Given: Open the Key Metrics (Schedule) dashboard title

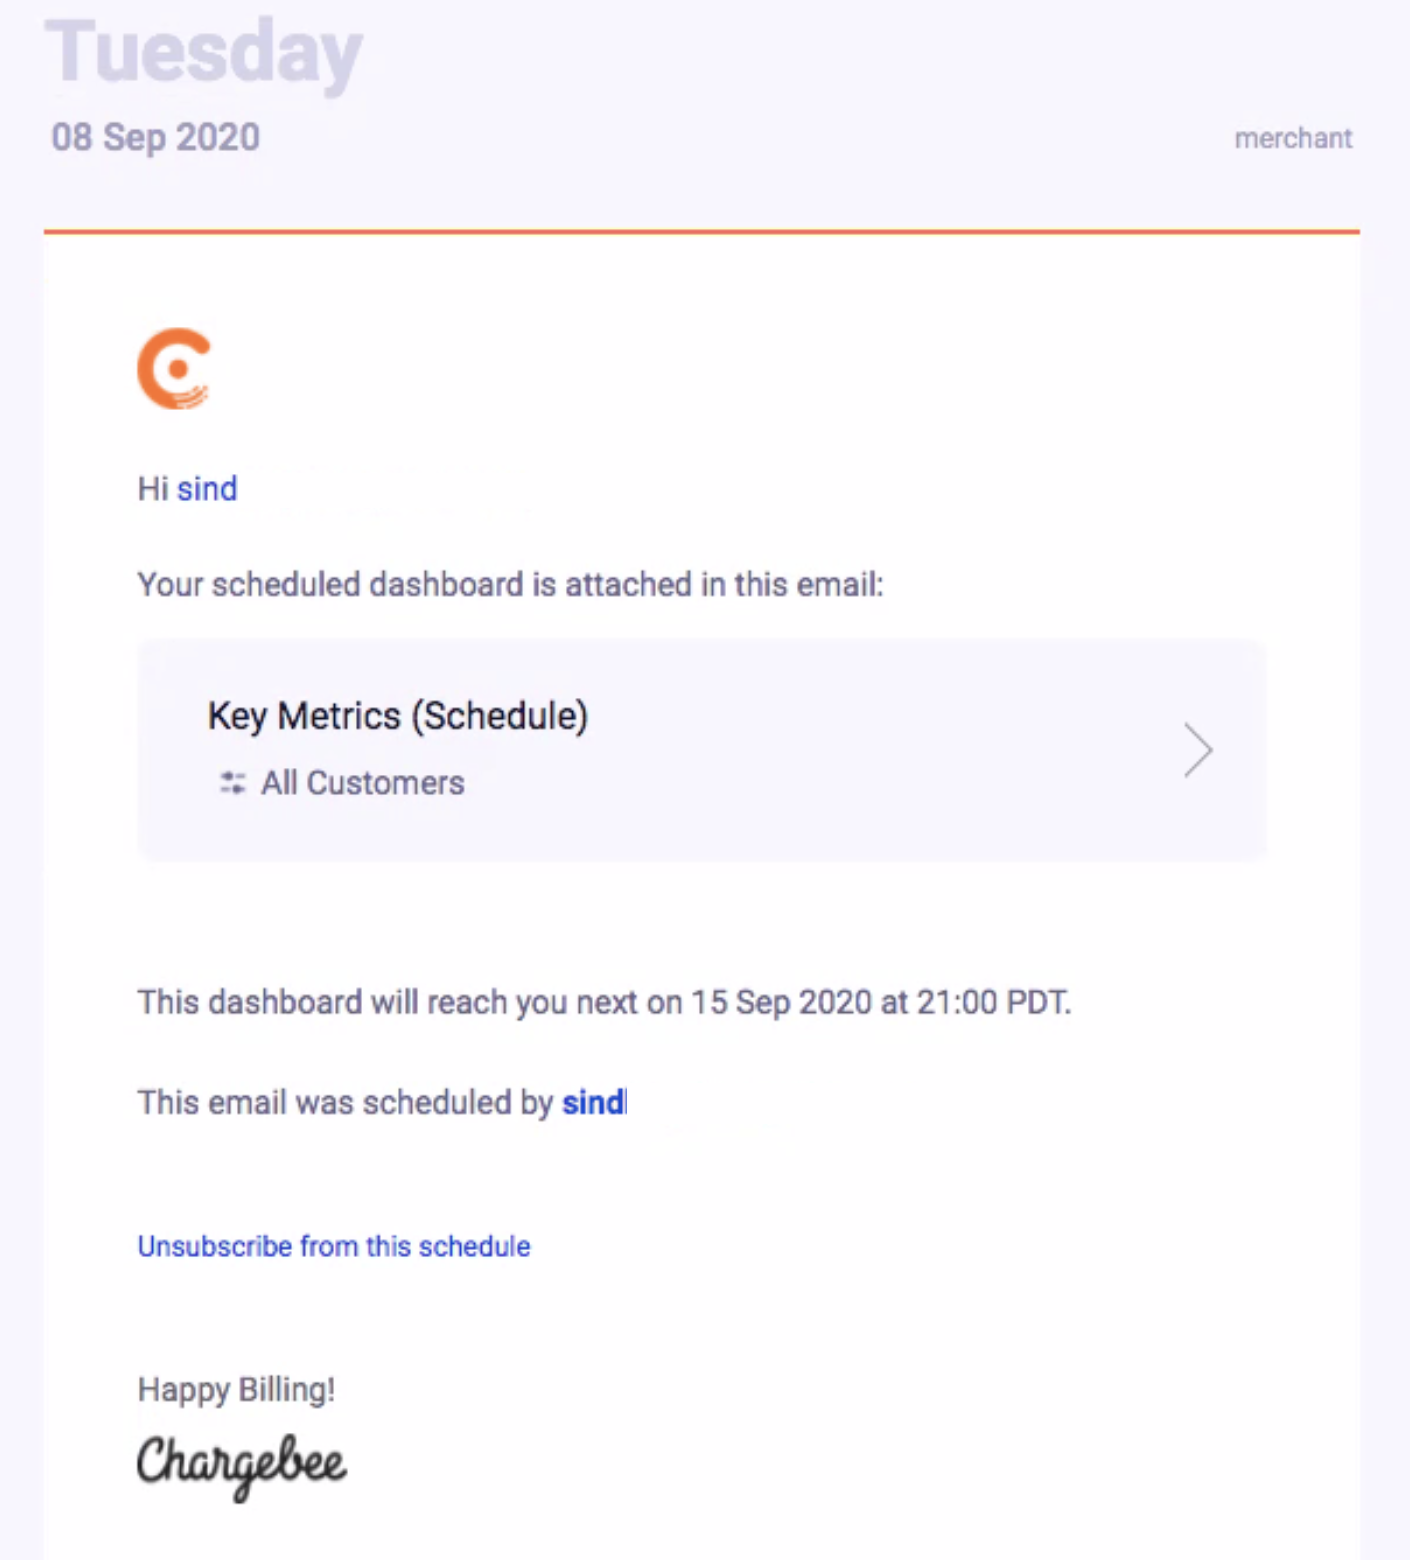Looking at the screenshot, I should pyautogui.click(x=397, y=716).
